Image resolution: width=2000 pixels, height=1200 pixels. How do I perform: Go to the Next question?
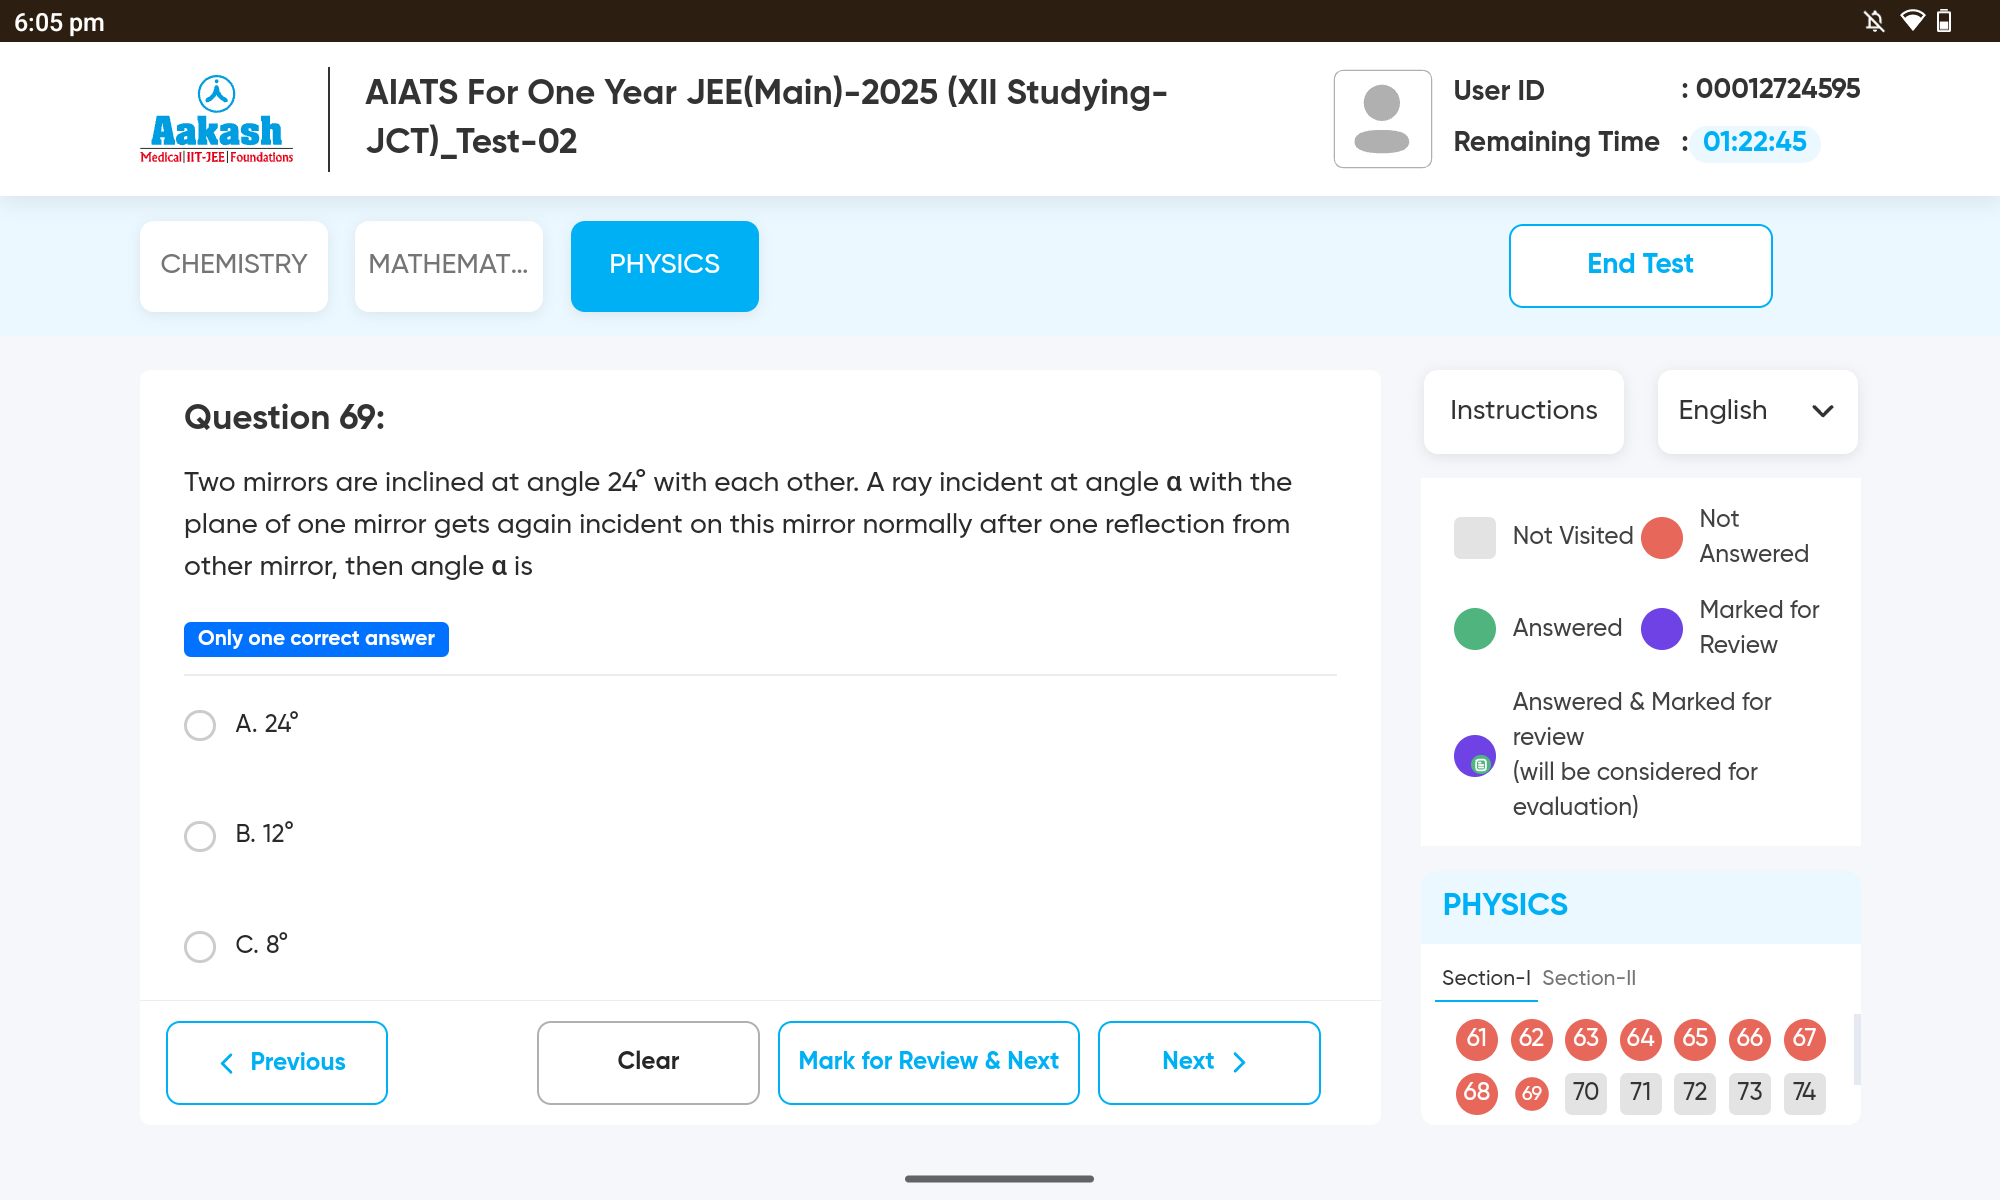tap(1209, 1062)
